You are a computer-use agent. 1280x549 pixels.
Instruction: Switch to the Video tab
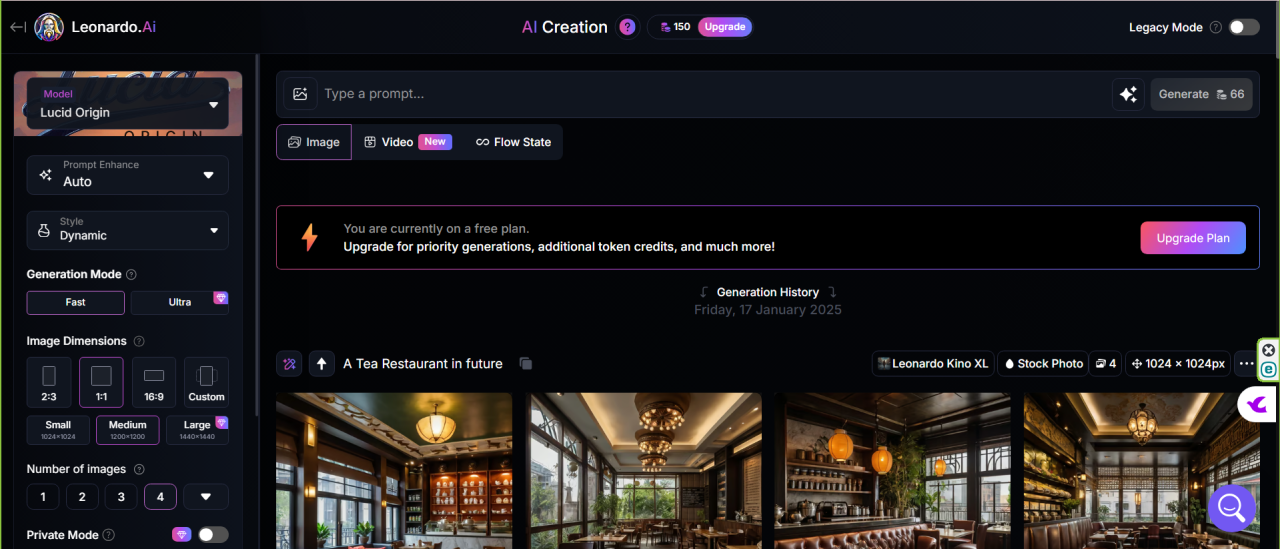click(x=407, y=142)
